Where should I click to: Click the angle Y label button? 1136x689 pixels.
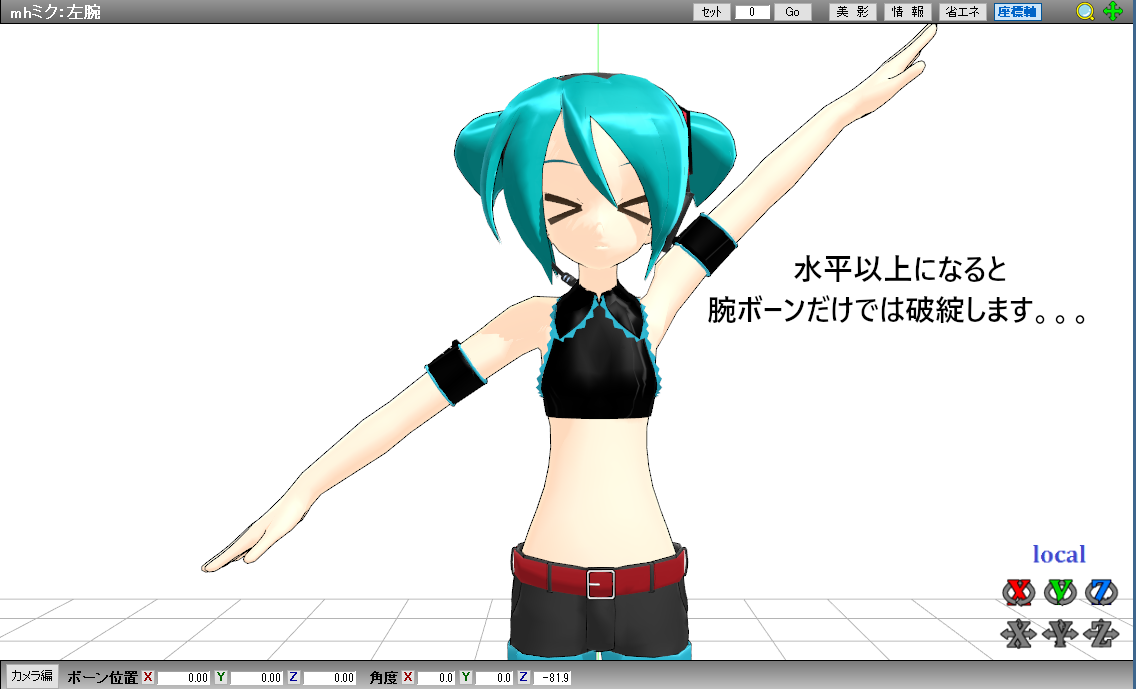pyautogui.click(x=466, y=677)
